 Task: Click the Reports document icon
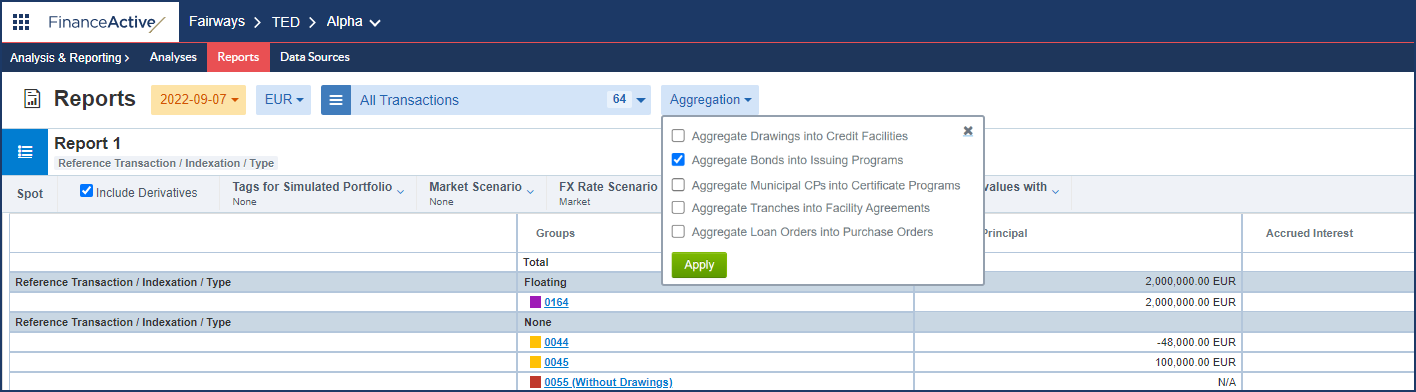pos(33,99)
